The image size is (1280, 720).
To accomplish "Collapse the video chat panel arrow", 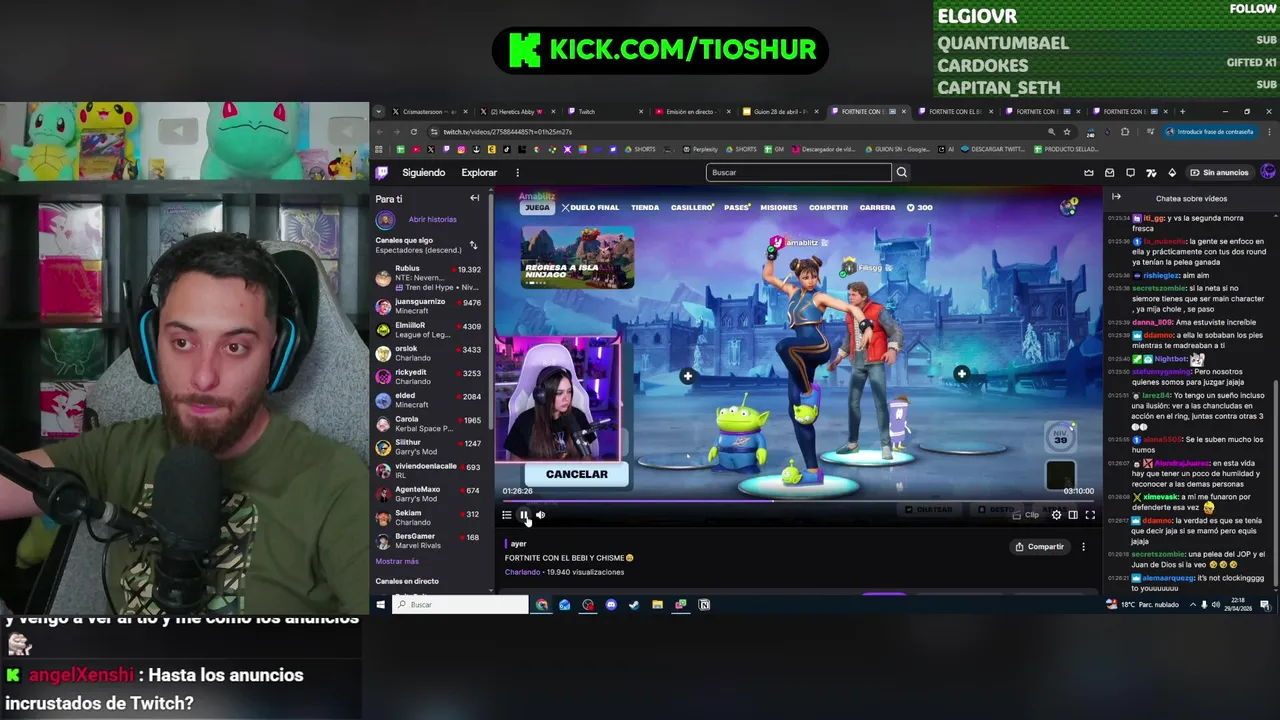I will pyautogui.click(x=1116, y=197).
